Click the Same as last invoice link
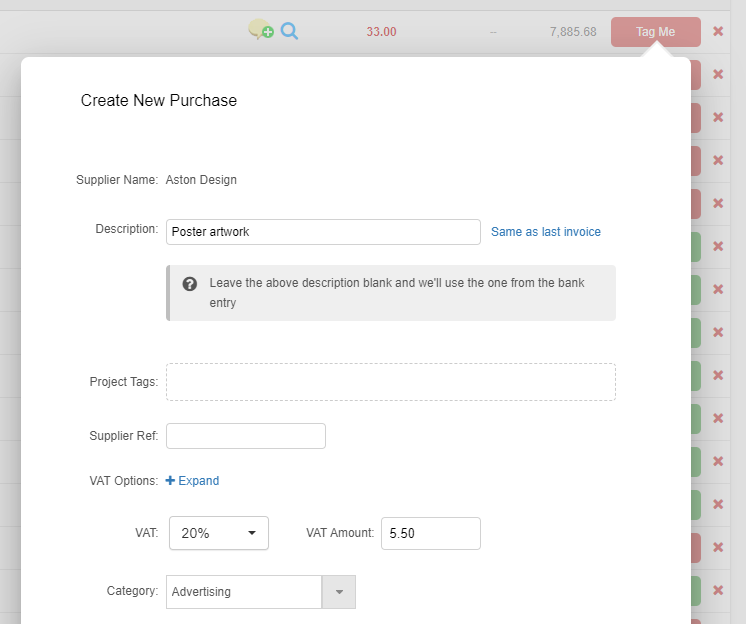 point(546,232)
